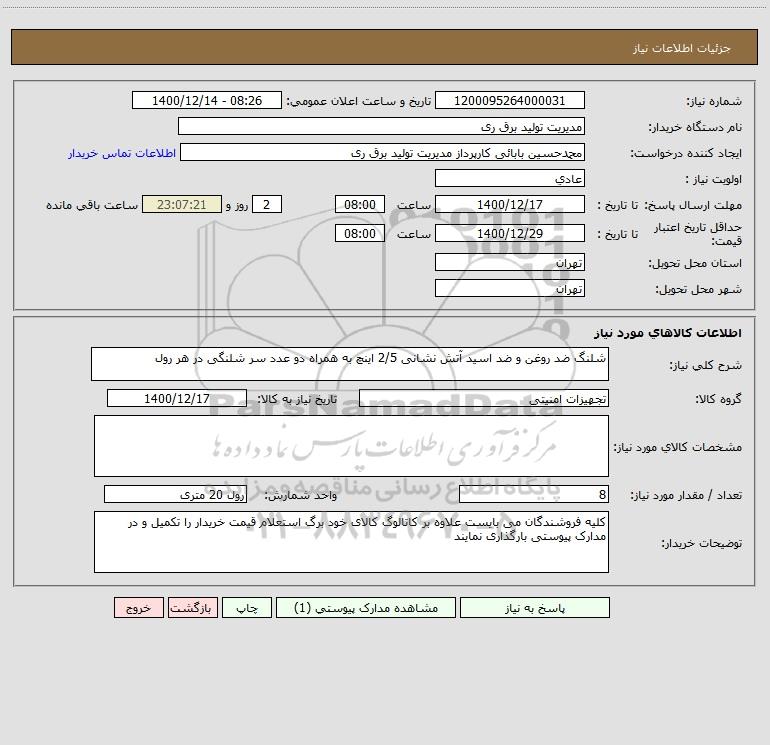Click the ایجاد کننده درخواست field

(x=383, y=152)
